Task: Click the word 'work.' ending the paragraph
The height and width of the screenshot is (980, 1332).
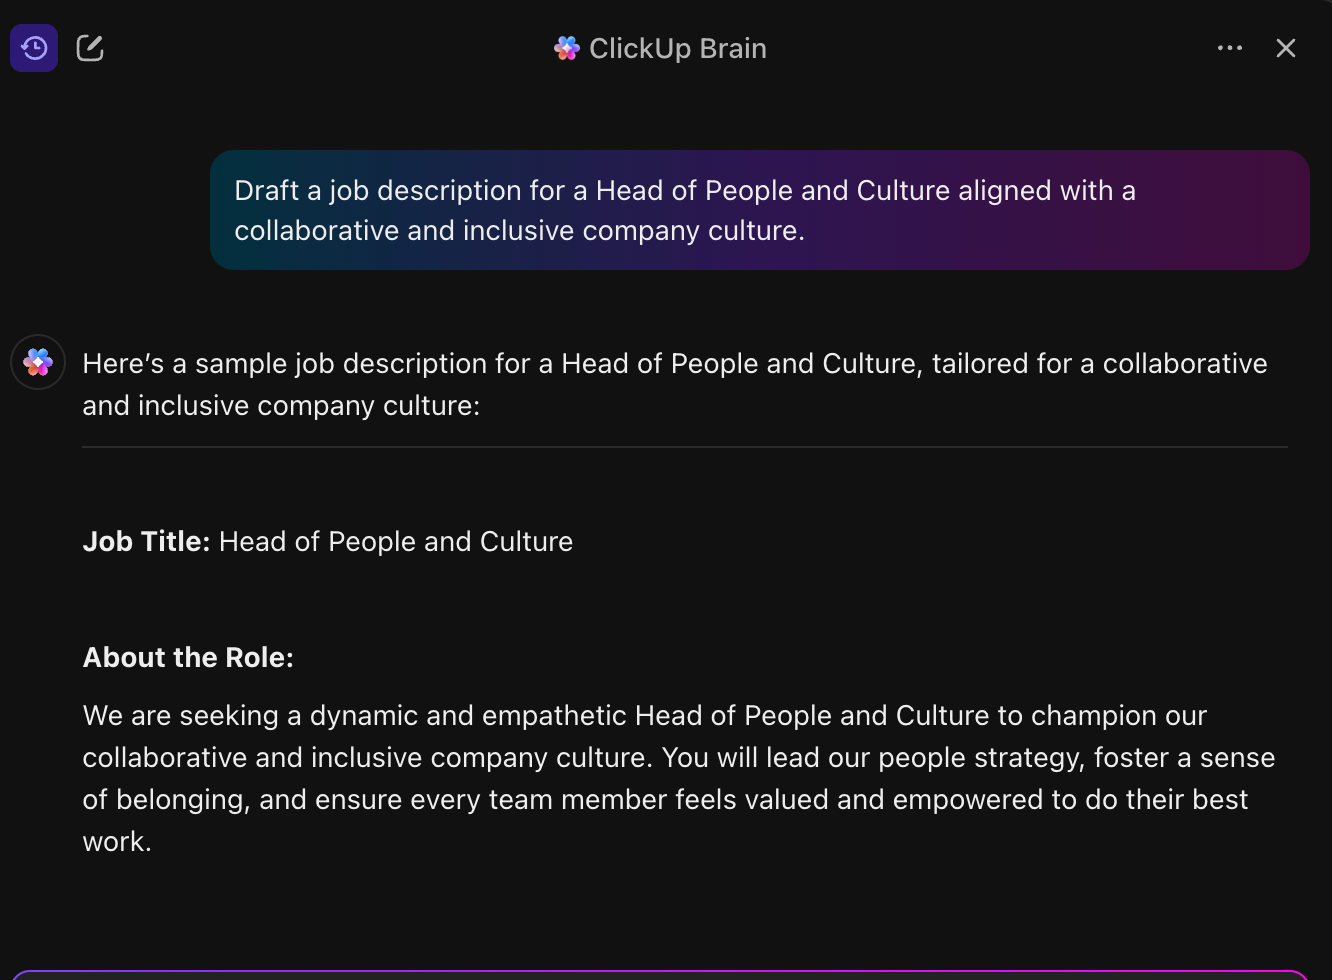Action: tap(117, 841)
